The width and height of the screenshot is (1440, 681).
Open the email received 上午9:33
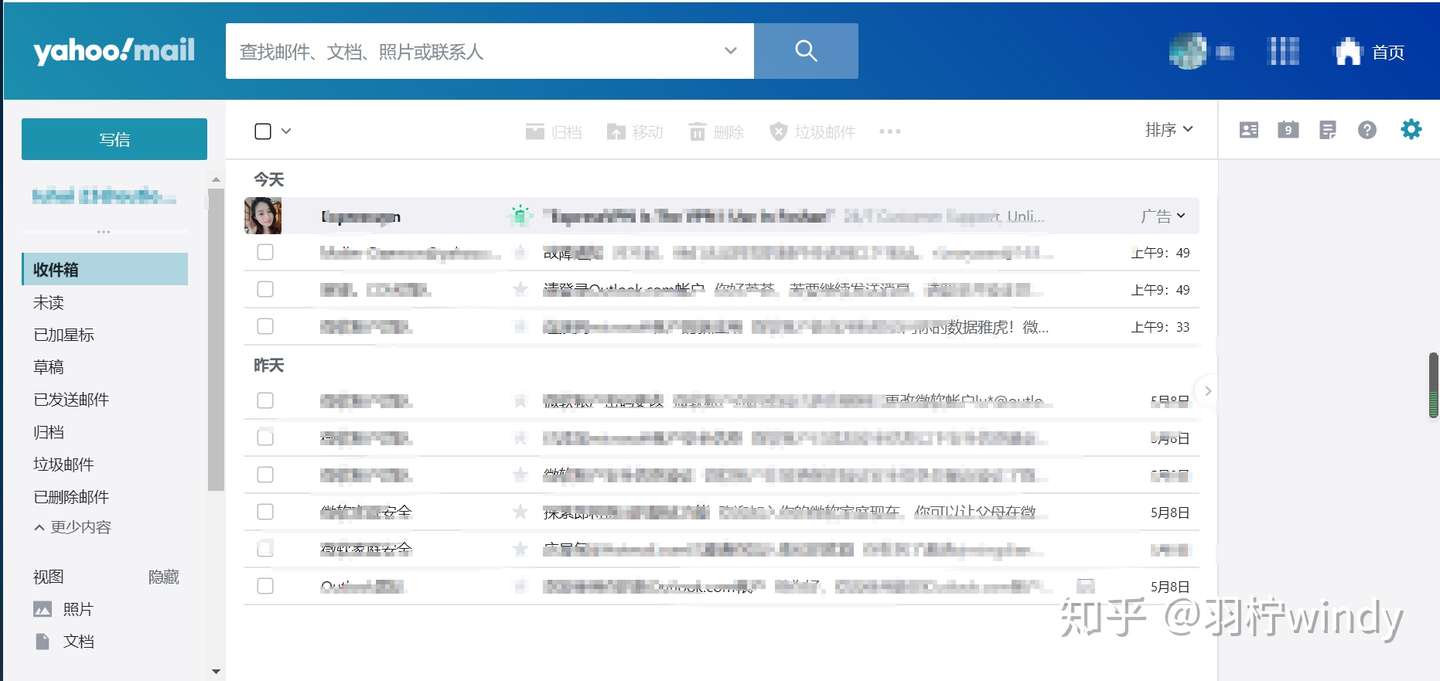pos(722,326)
